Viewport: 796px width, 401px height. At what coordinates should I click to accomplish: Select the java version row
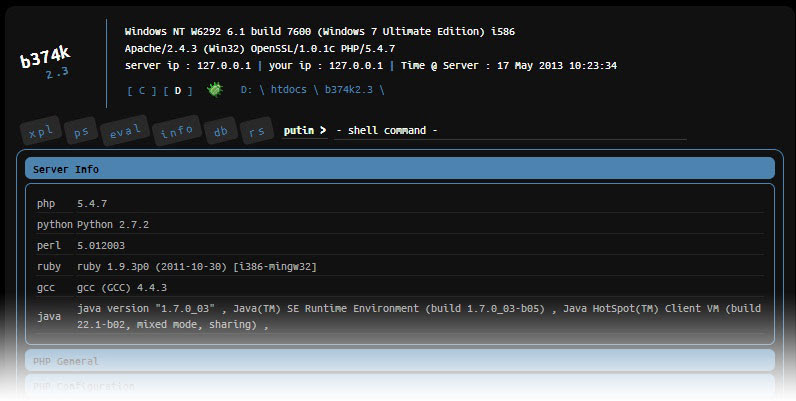[400, 316]
